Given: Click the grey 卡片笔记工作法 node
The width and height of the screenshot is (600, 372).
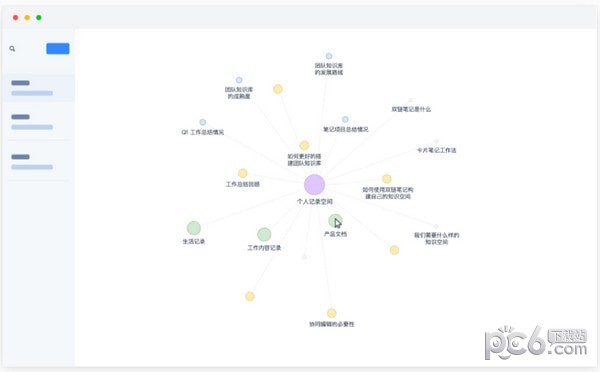Looking at the screenshot, I should point(436,141).
